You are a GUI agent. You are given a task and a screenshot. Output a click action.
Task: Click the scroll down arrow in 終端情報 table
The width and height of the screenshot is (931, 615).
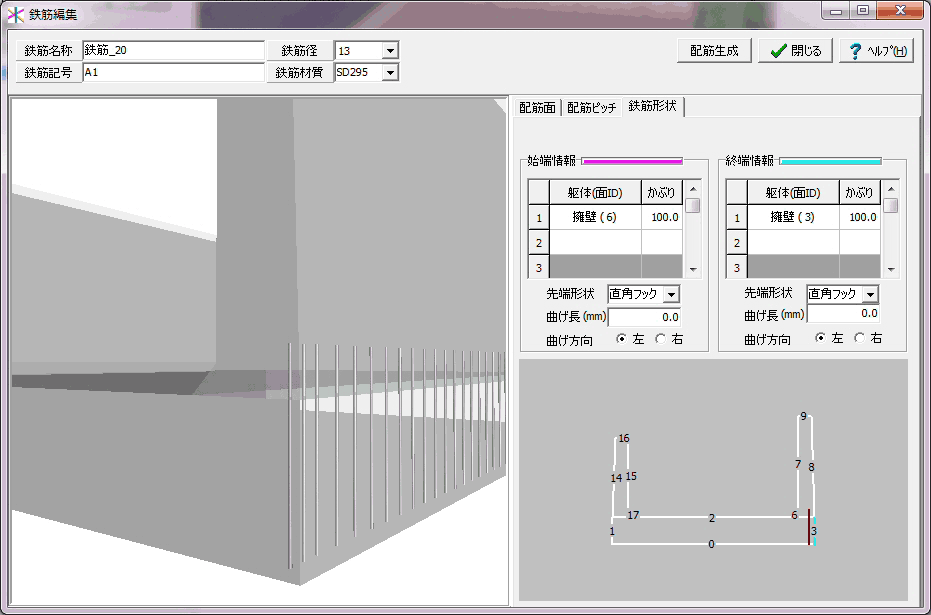[891, 270]
